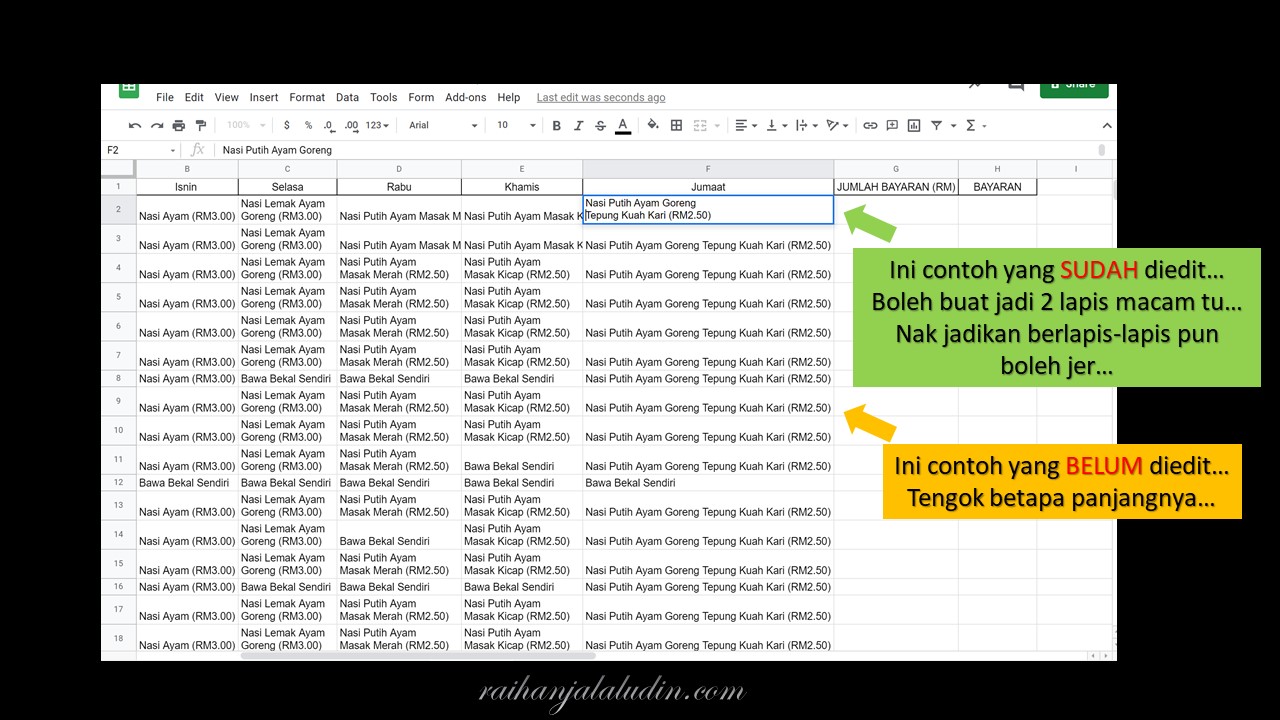Print the spreadsheet
1280x720 pixels.
click(x=179, y=126)
